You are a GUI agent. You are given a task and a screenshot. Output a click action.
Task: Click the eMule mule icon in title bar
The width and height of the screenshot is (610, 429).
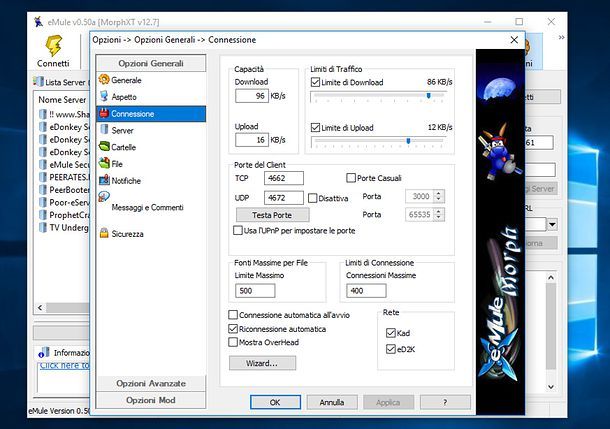[38, 22]
